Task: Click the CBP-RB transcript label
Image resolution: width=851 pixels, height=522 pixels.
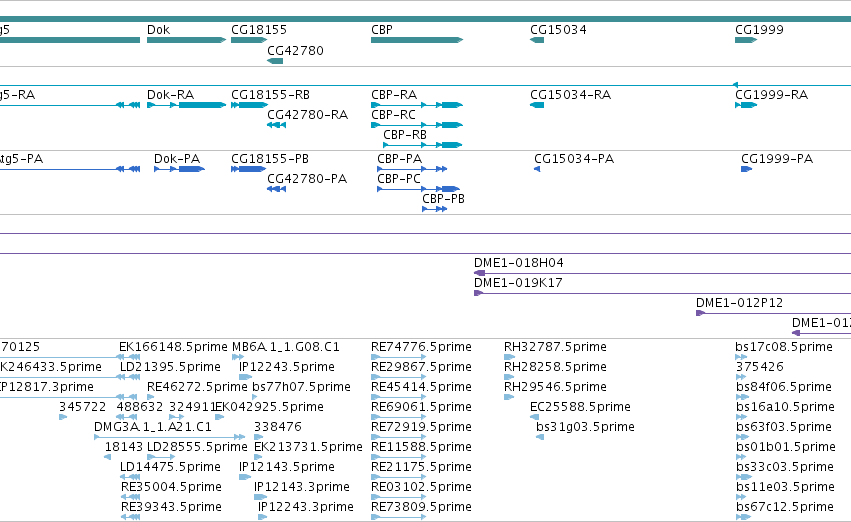Action: tap(405, 135)
